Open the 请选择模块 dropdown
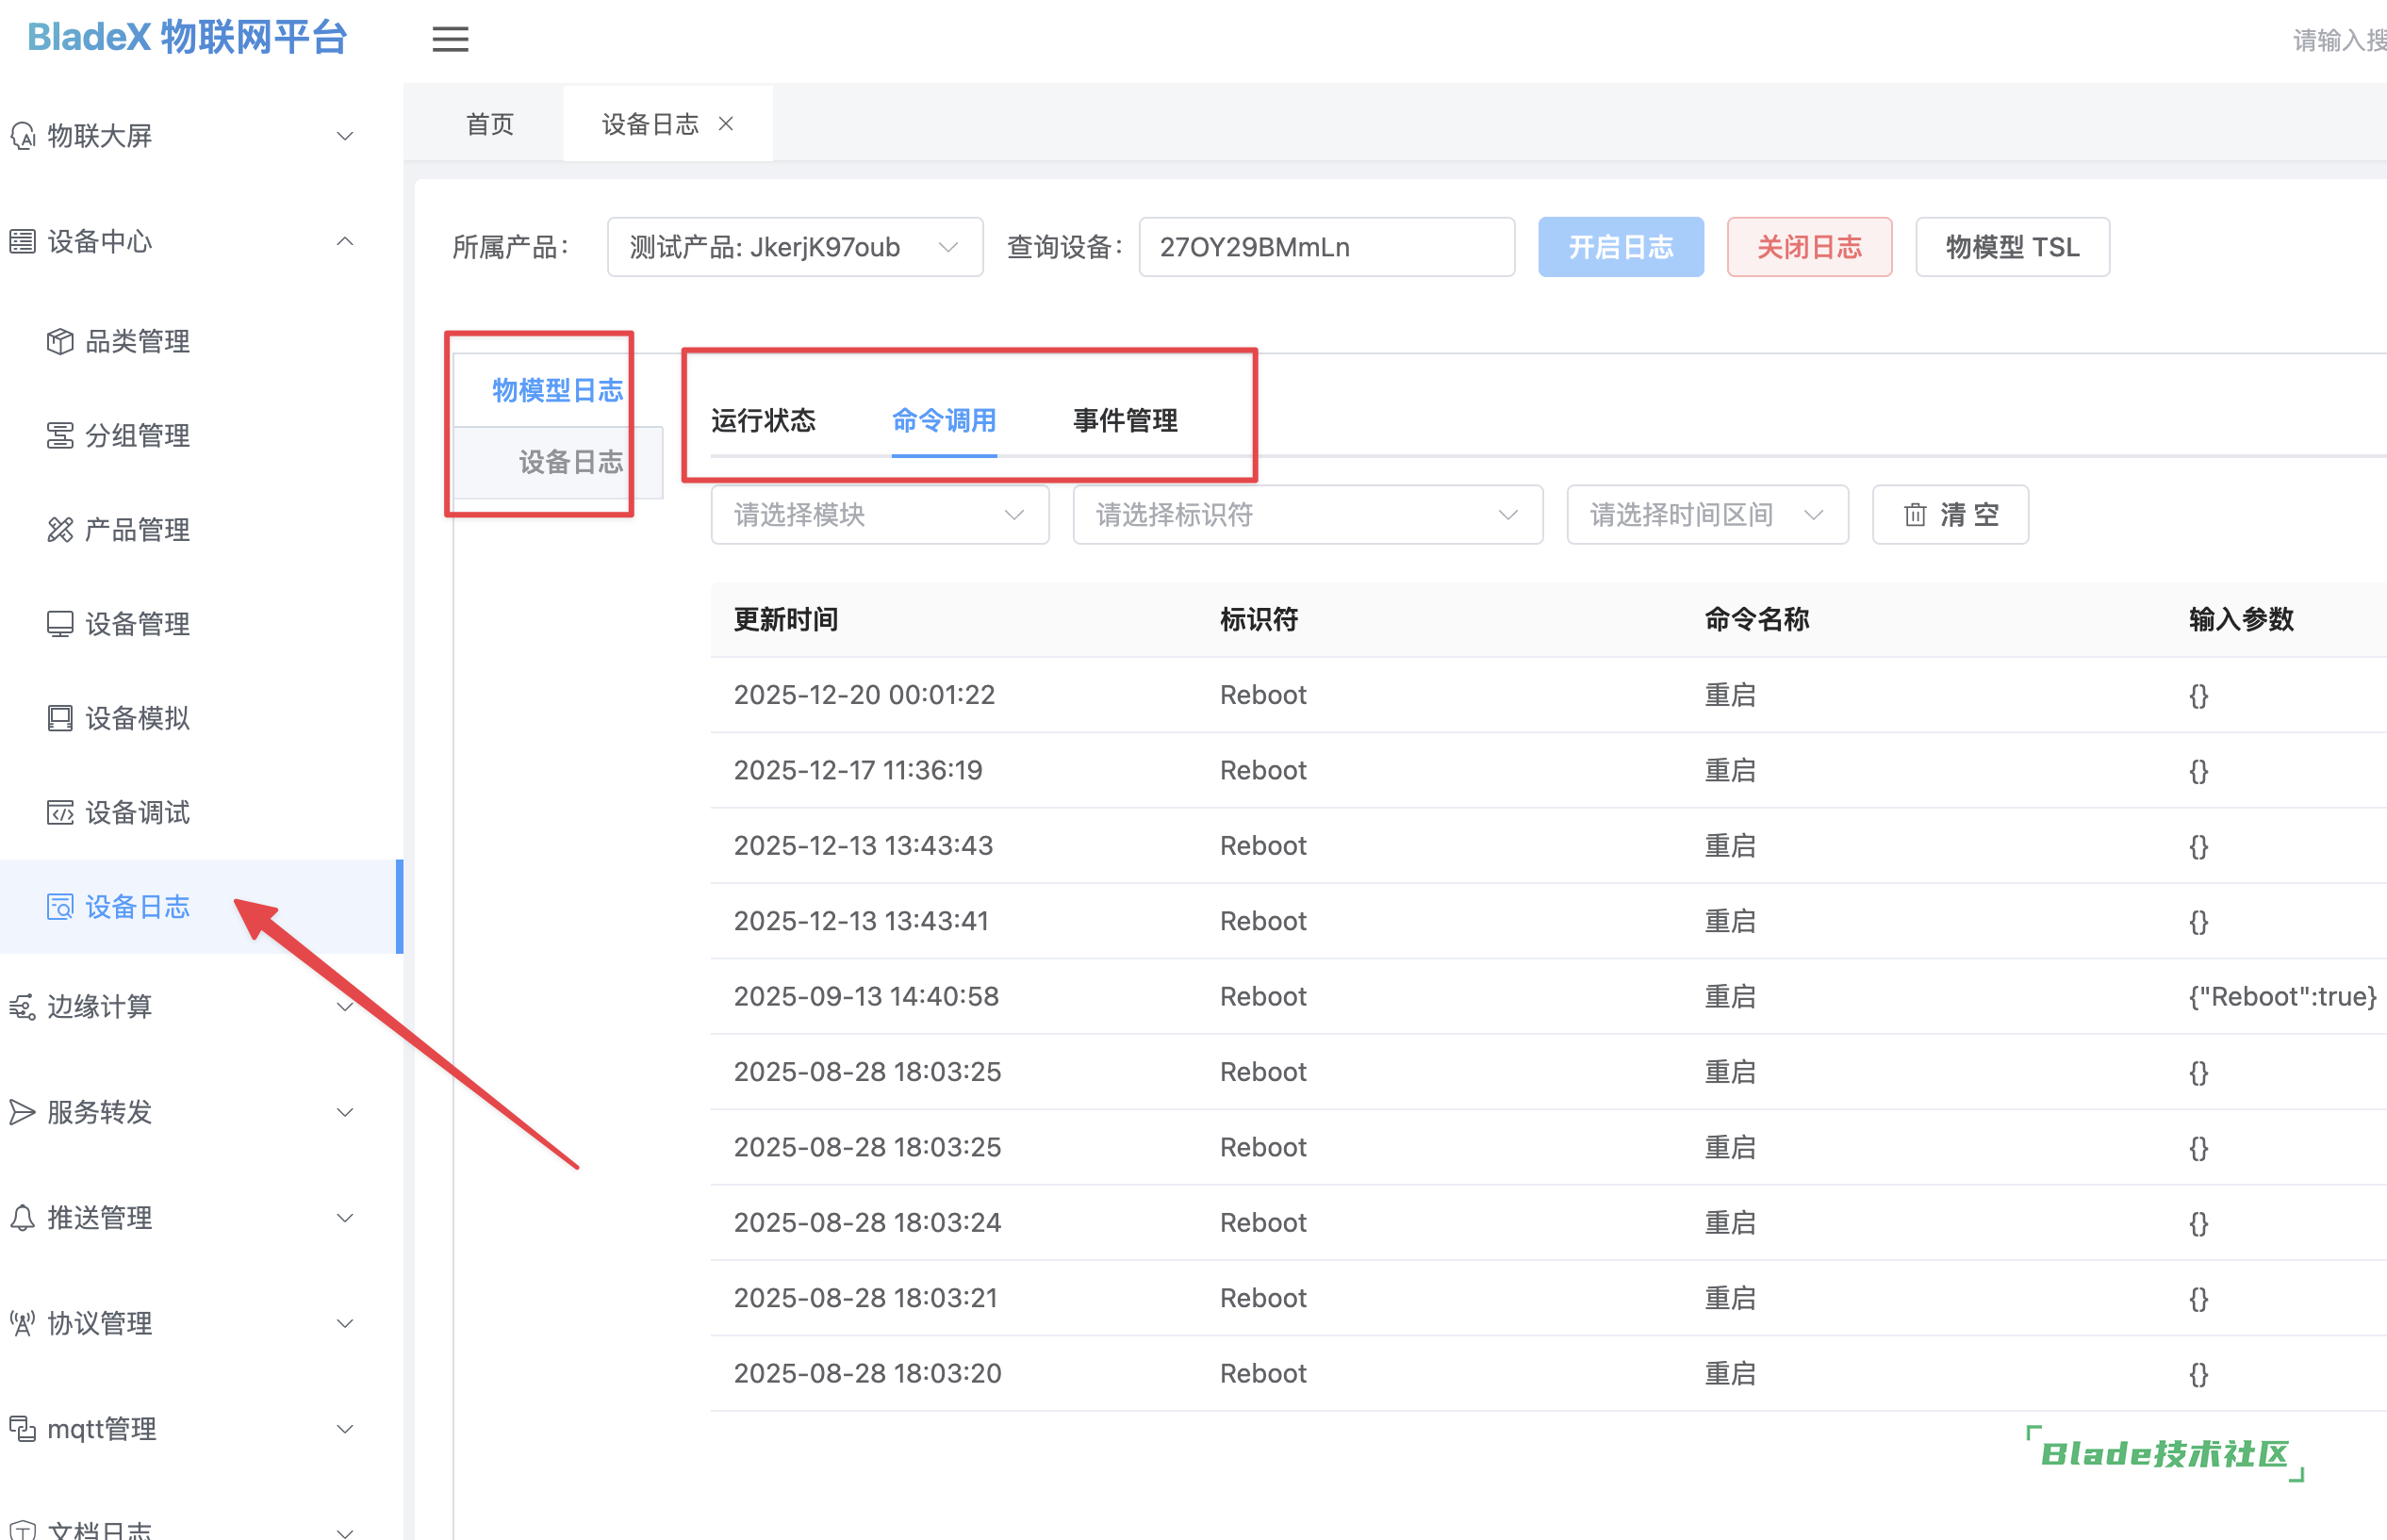Screen dimensions: 2387x1540 [879, 515]
